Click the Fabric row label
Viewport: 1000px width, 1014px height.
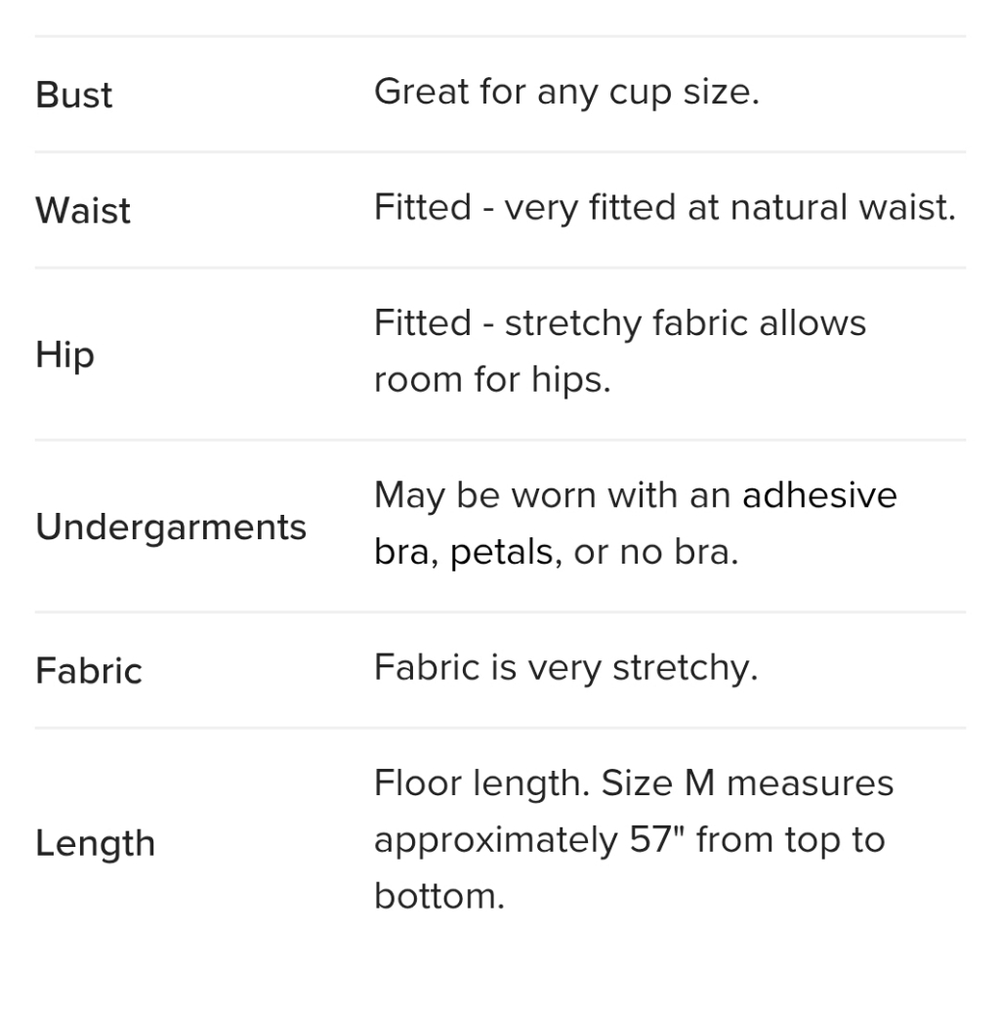pyautogui.click(x=89, y=671)
